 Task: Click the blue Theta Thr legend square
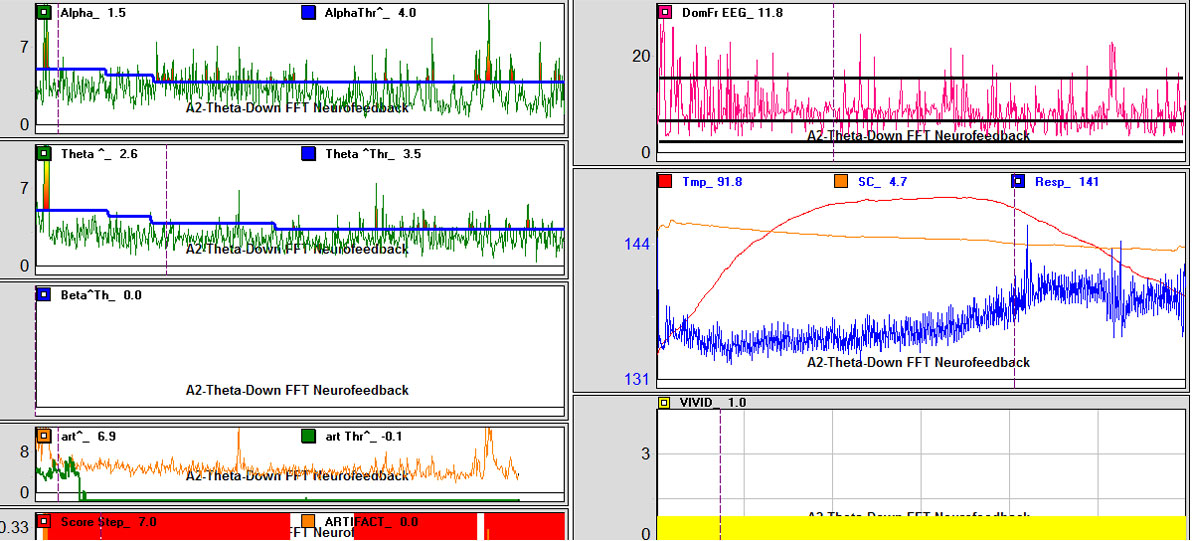tap(308, 155)
